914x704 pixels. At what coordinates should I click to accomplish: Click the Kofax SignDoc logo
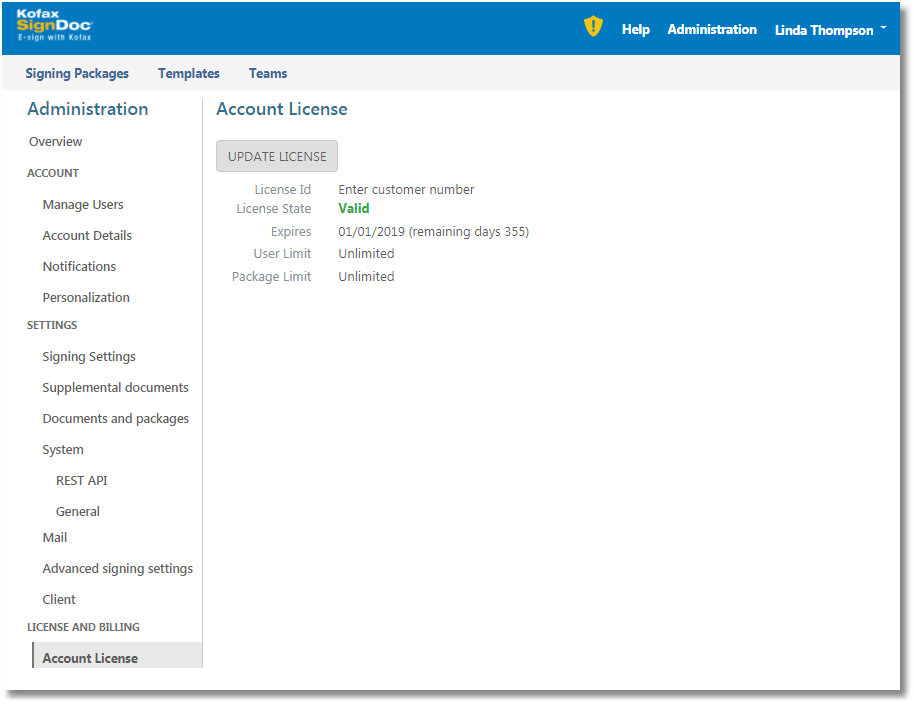point(54,25)
